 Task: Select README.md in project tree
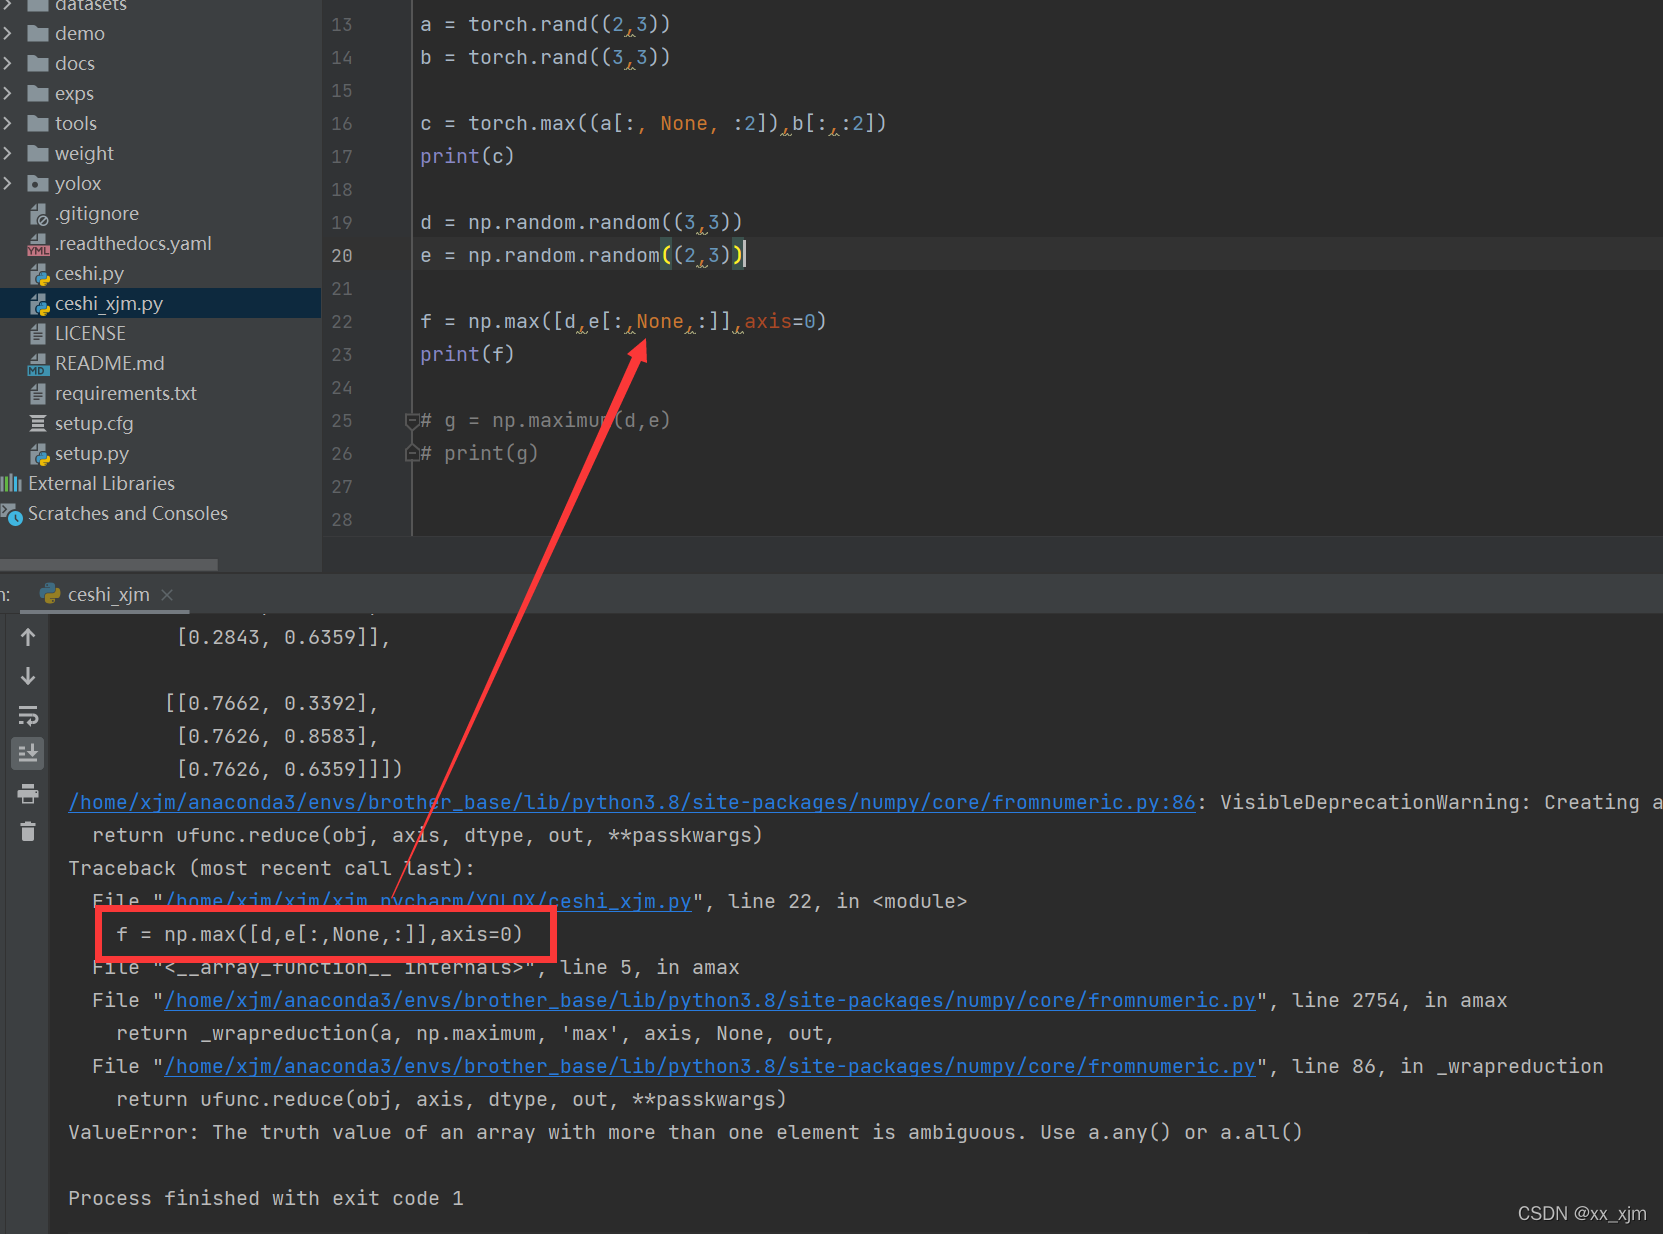pos(110,364)
